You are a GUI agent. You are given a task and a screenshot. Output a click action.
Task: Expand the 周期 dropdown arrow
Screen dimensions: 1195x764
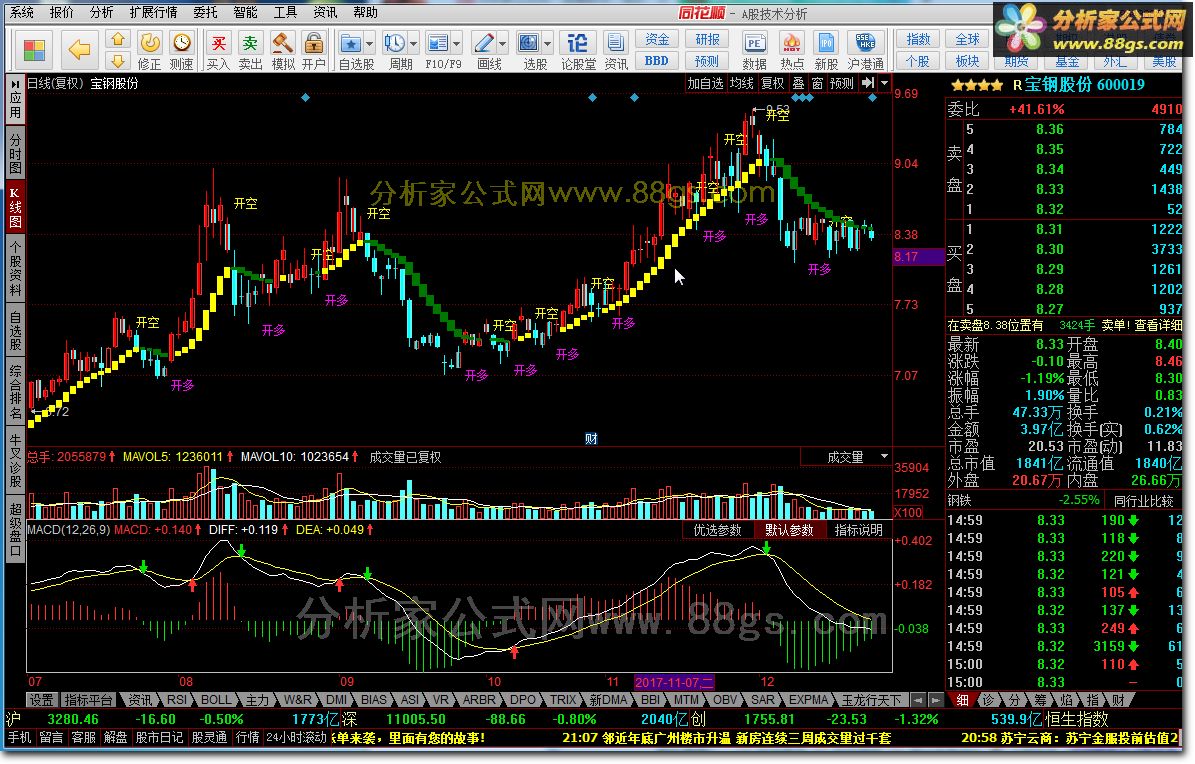(414, 43)
